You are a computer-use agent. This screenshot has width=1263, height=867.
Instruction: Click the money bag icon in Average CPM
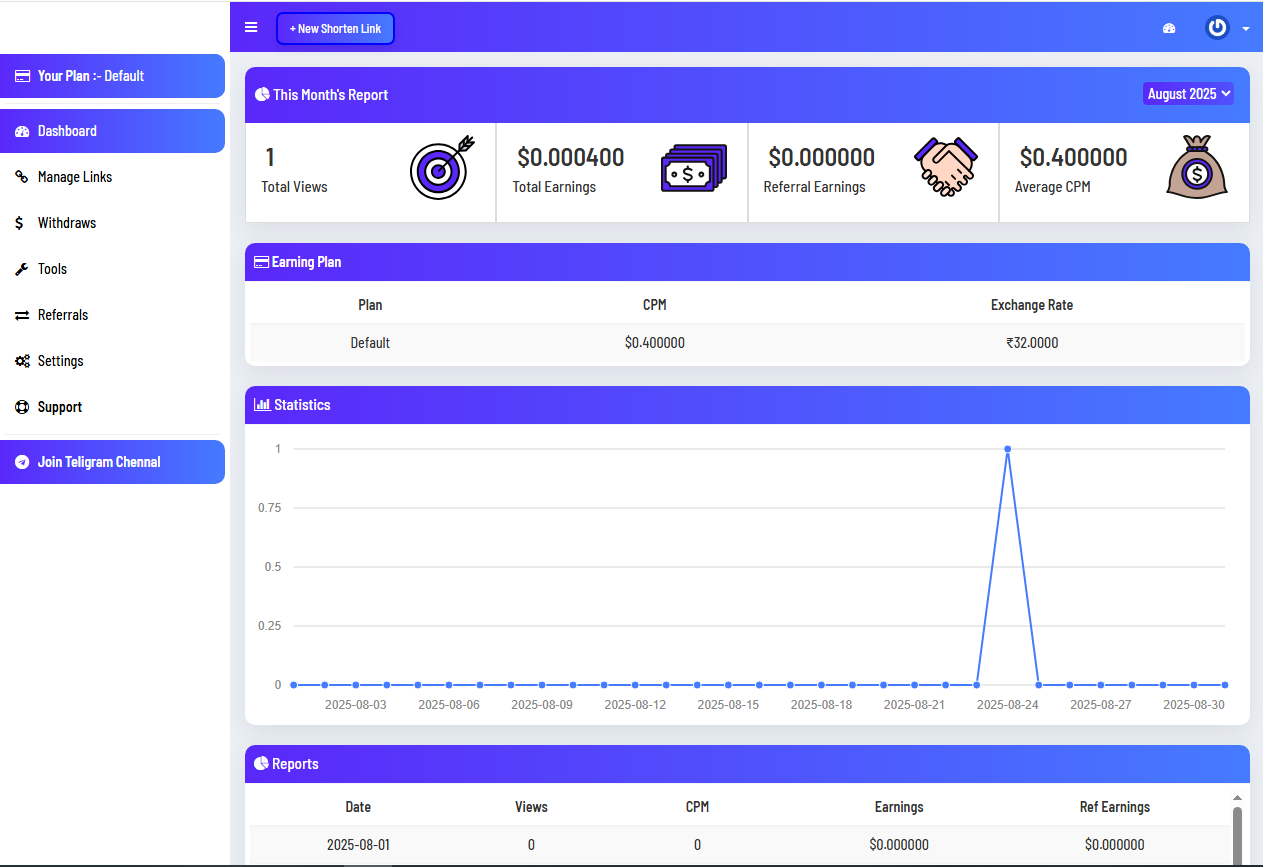1197,166
